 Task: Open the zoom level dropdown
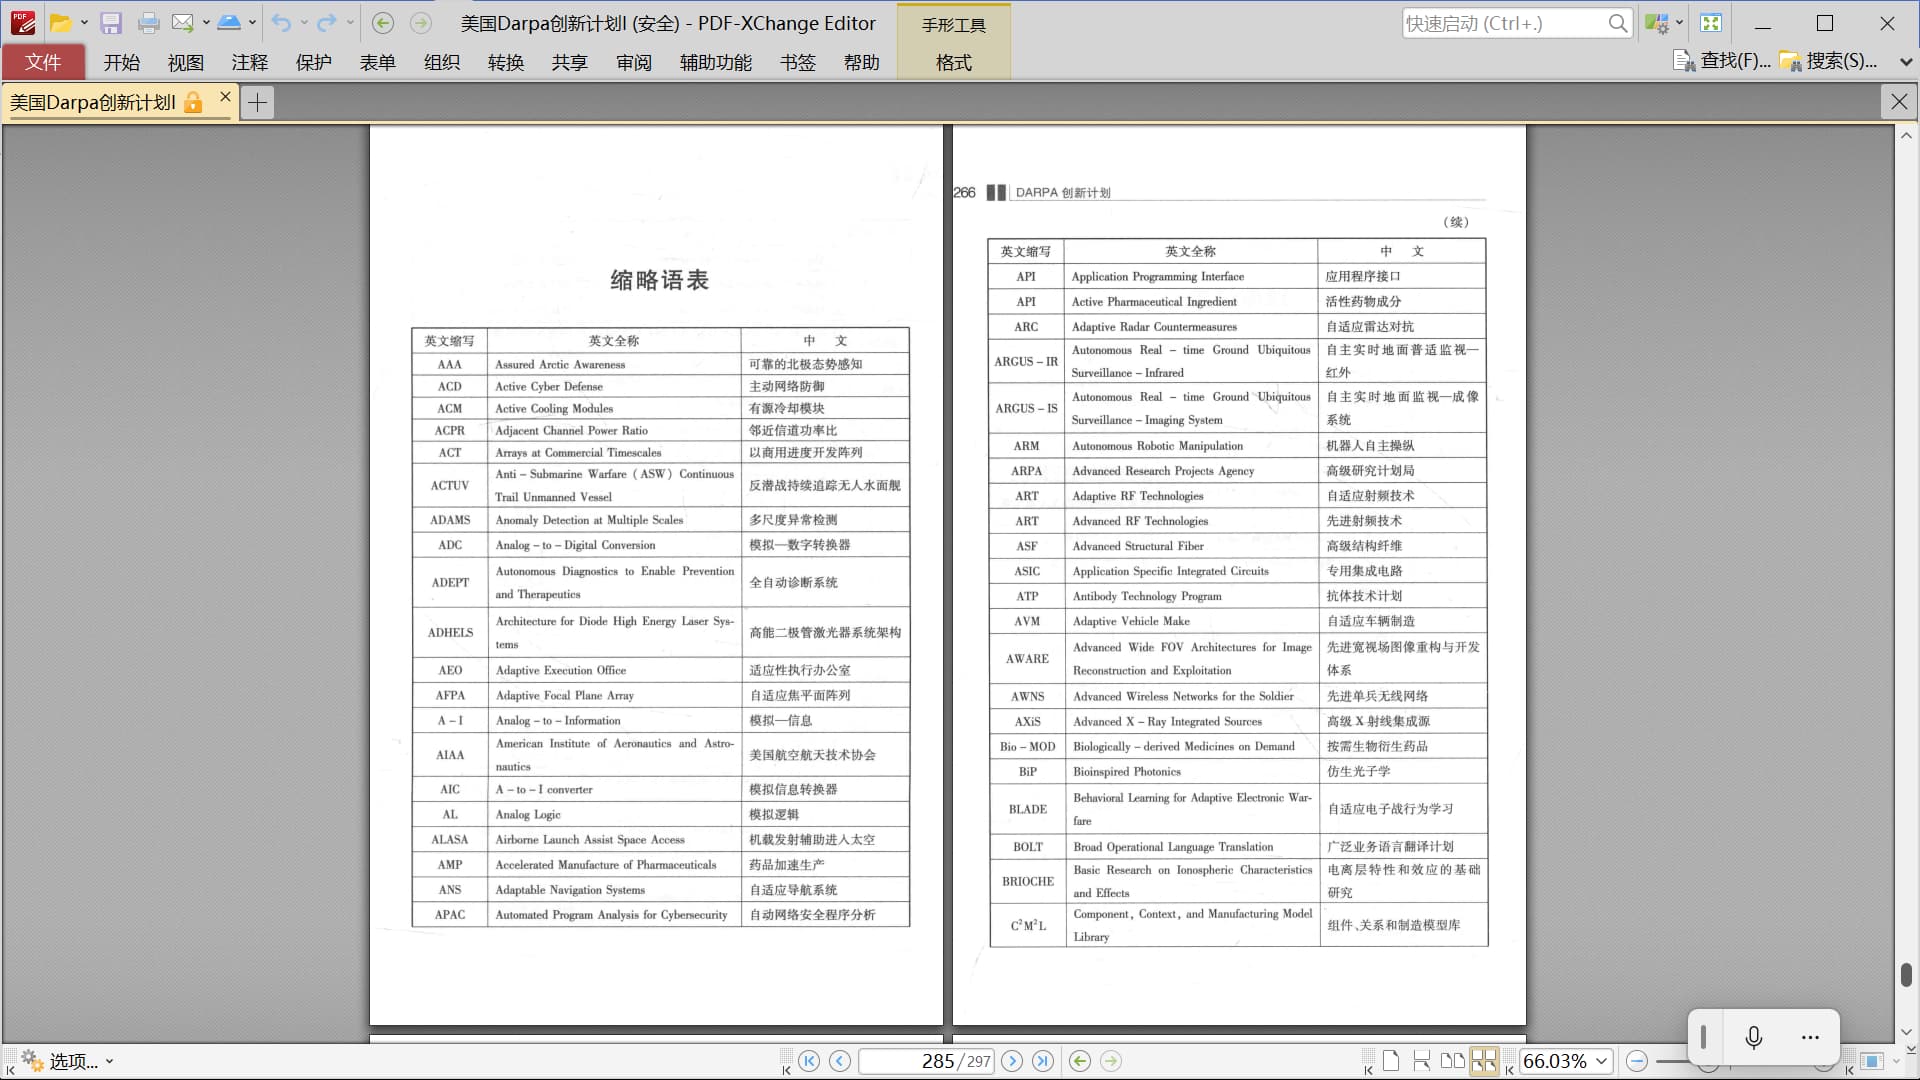[1601, 1061]
